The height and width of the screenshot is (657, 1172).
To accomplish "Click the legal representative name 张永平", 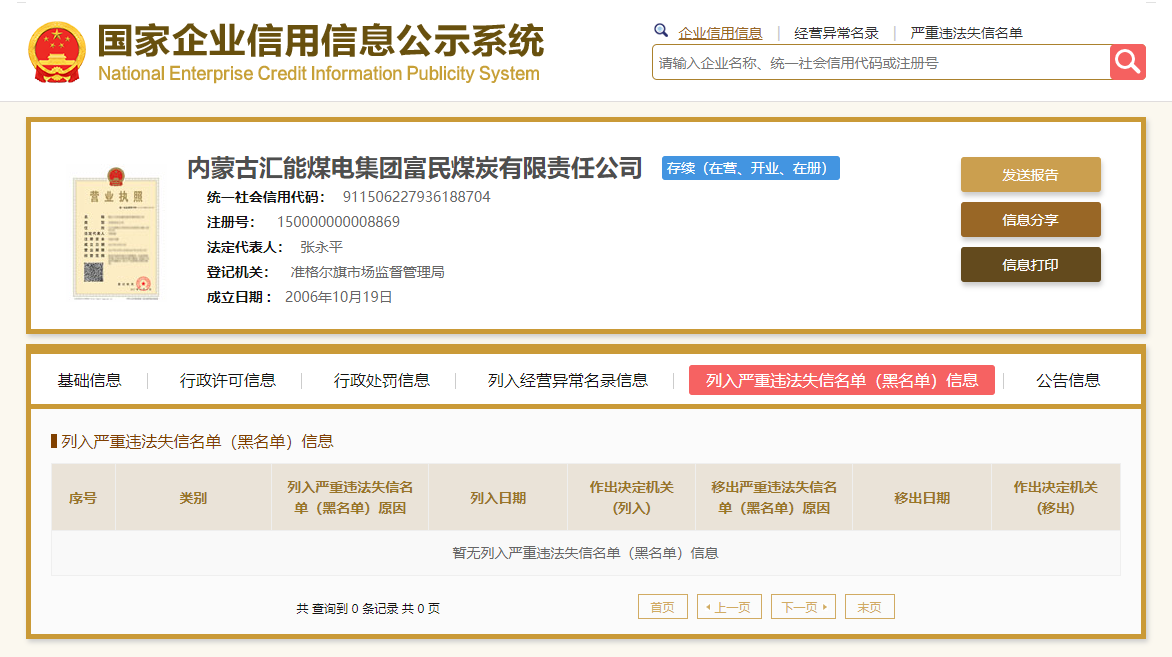I will pos(321,247).
